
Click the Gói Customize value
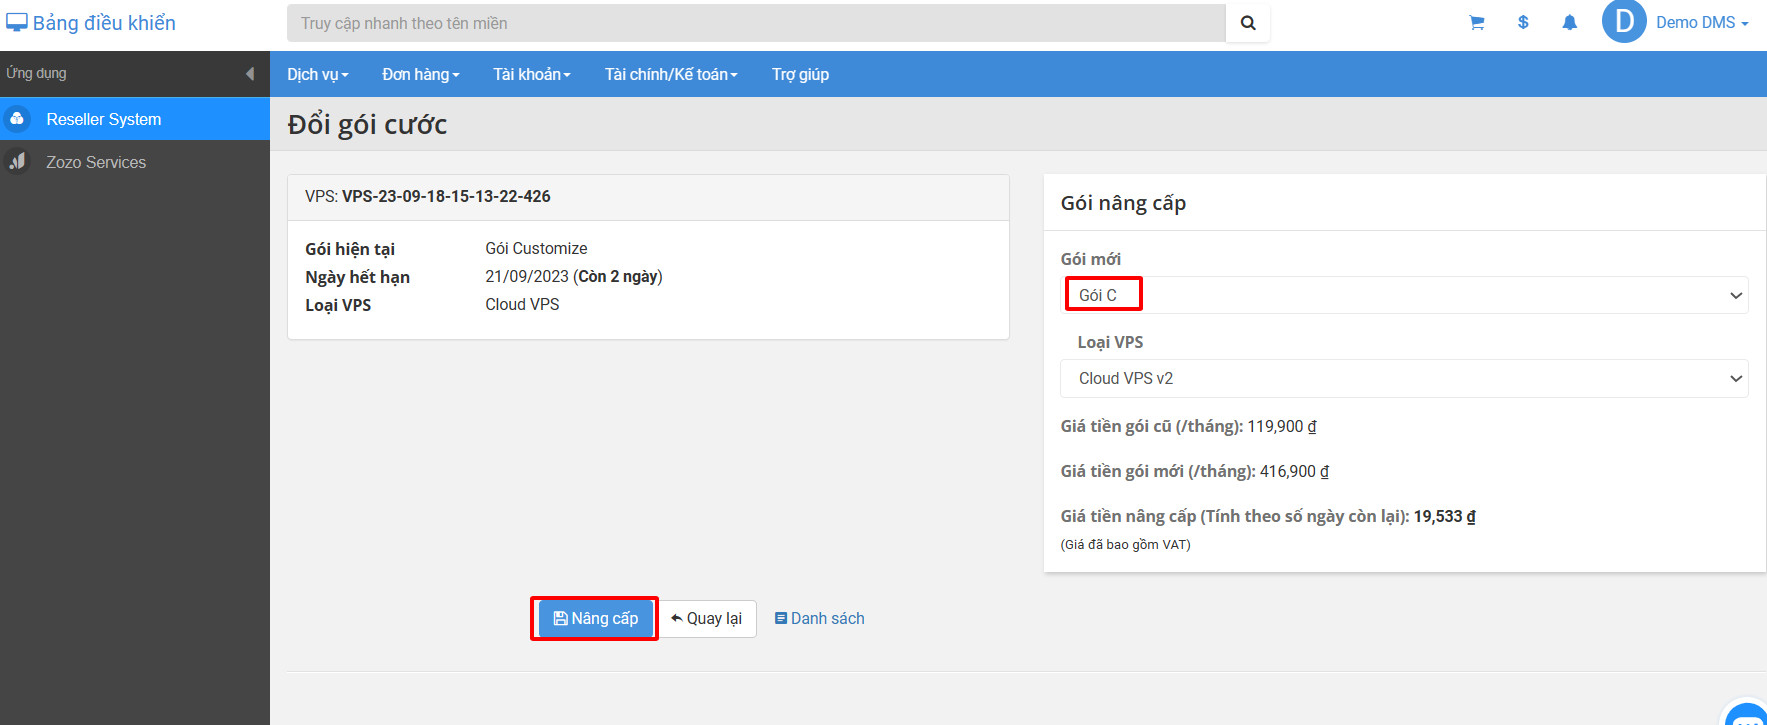[536, 248]
